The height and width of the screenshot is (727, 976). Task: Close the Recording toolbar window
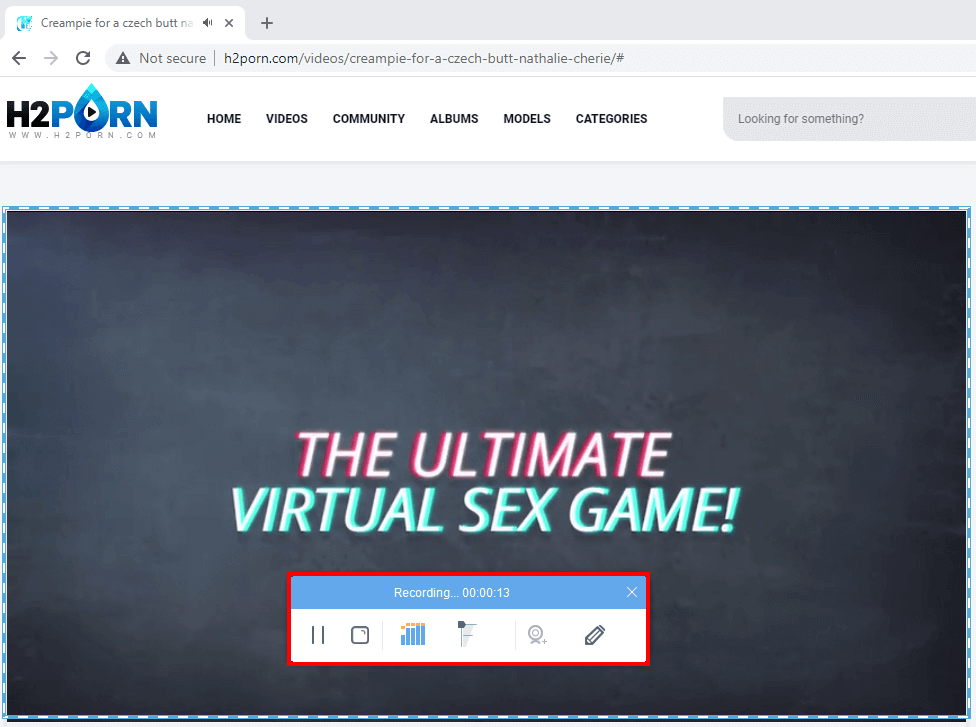click(632, 592)
